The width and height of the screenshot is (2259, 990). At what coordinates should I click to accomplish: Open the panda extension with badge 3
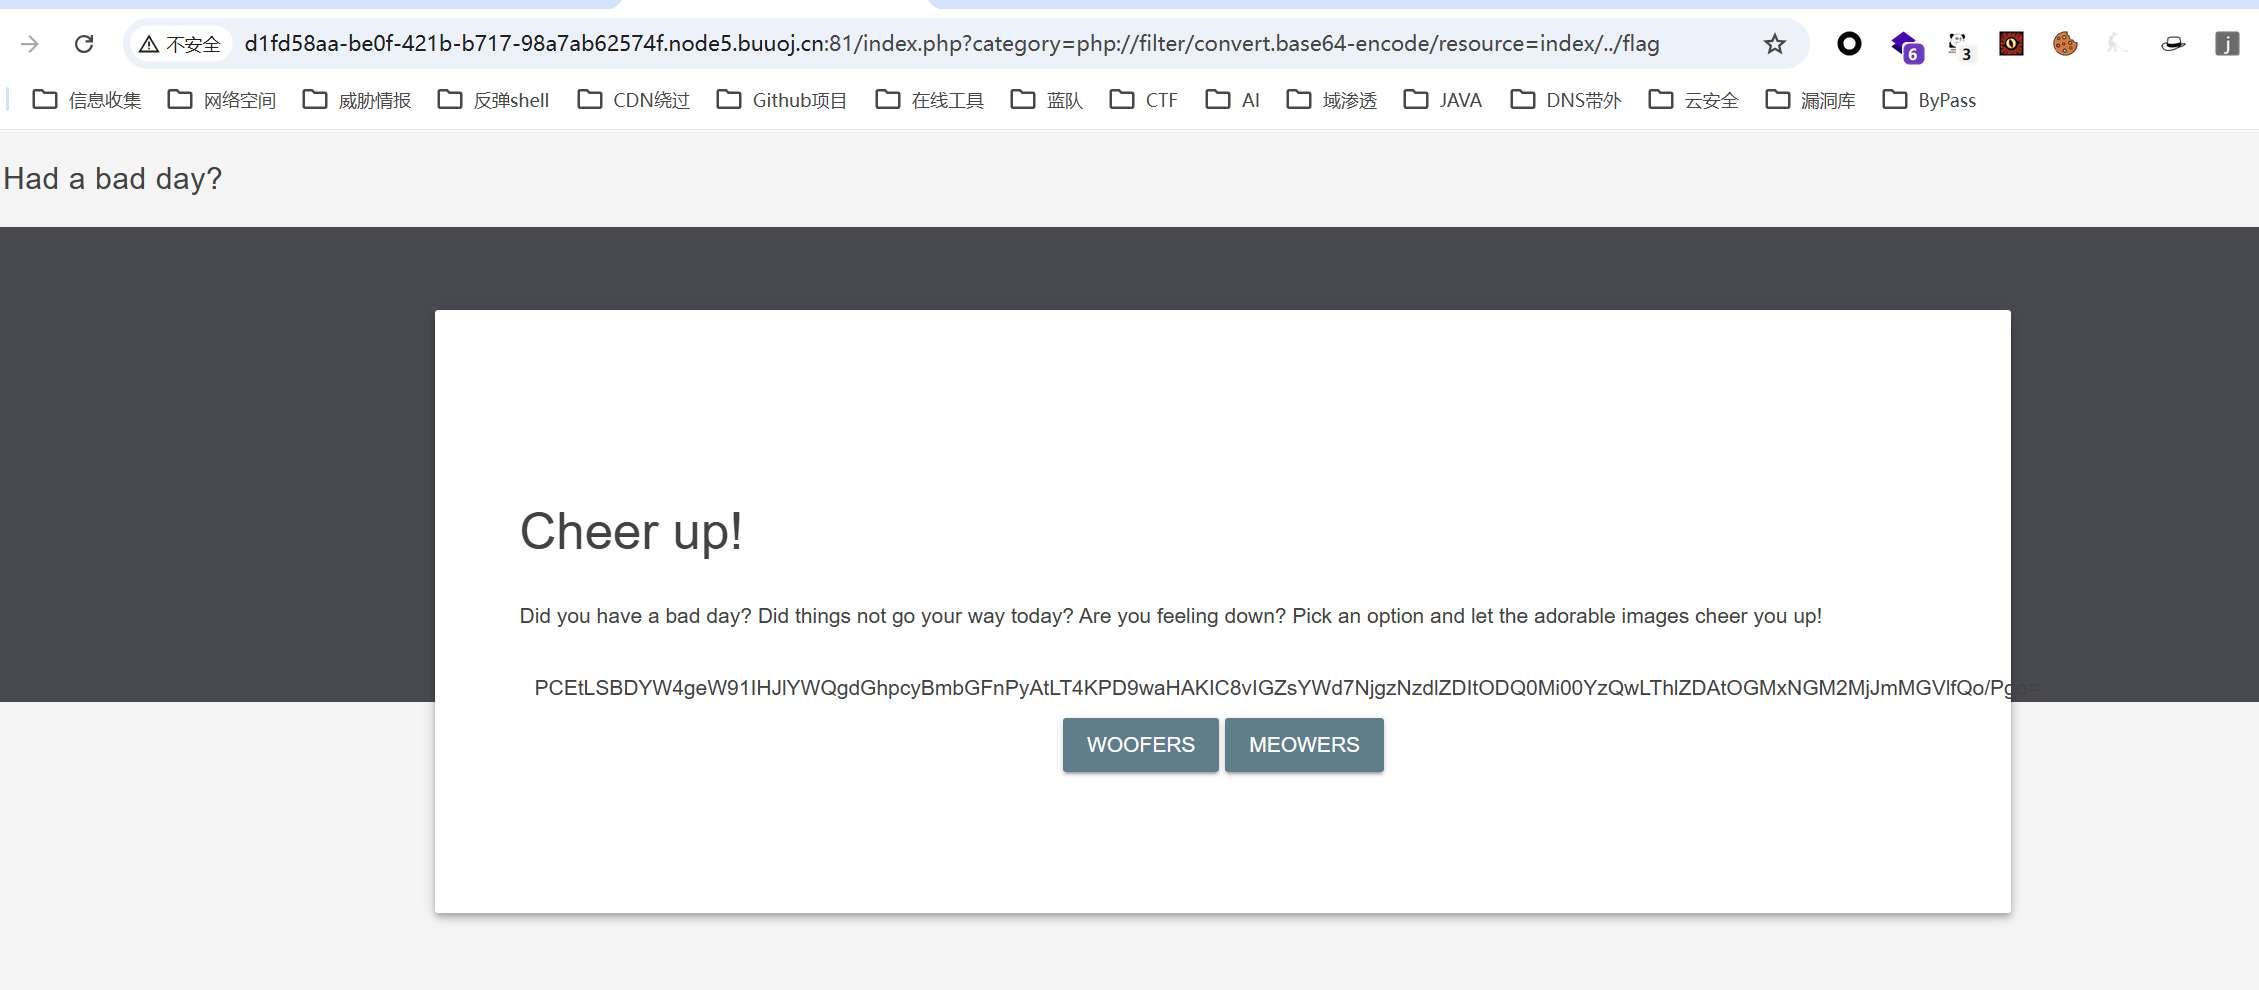point(1959,46)
